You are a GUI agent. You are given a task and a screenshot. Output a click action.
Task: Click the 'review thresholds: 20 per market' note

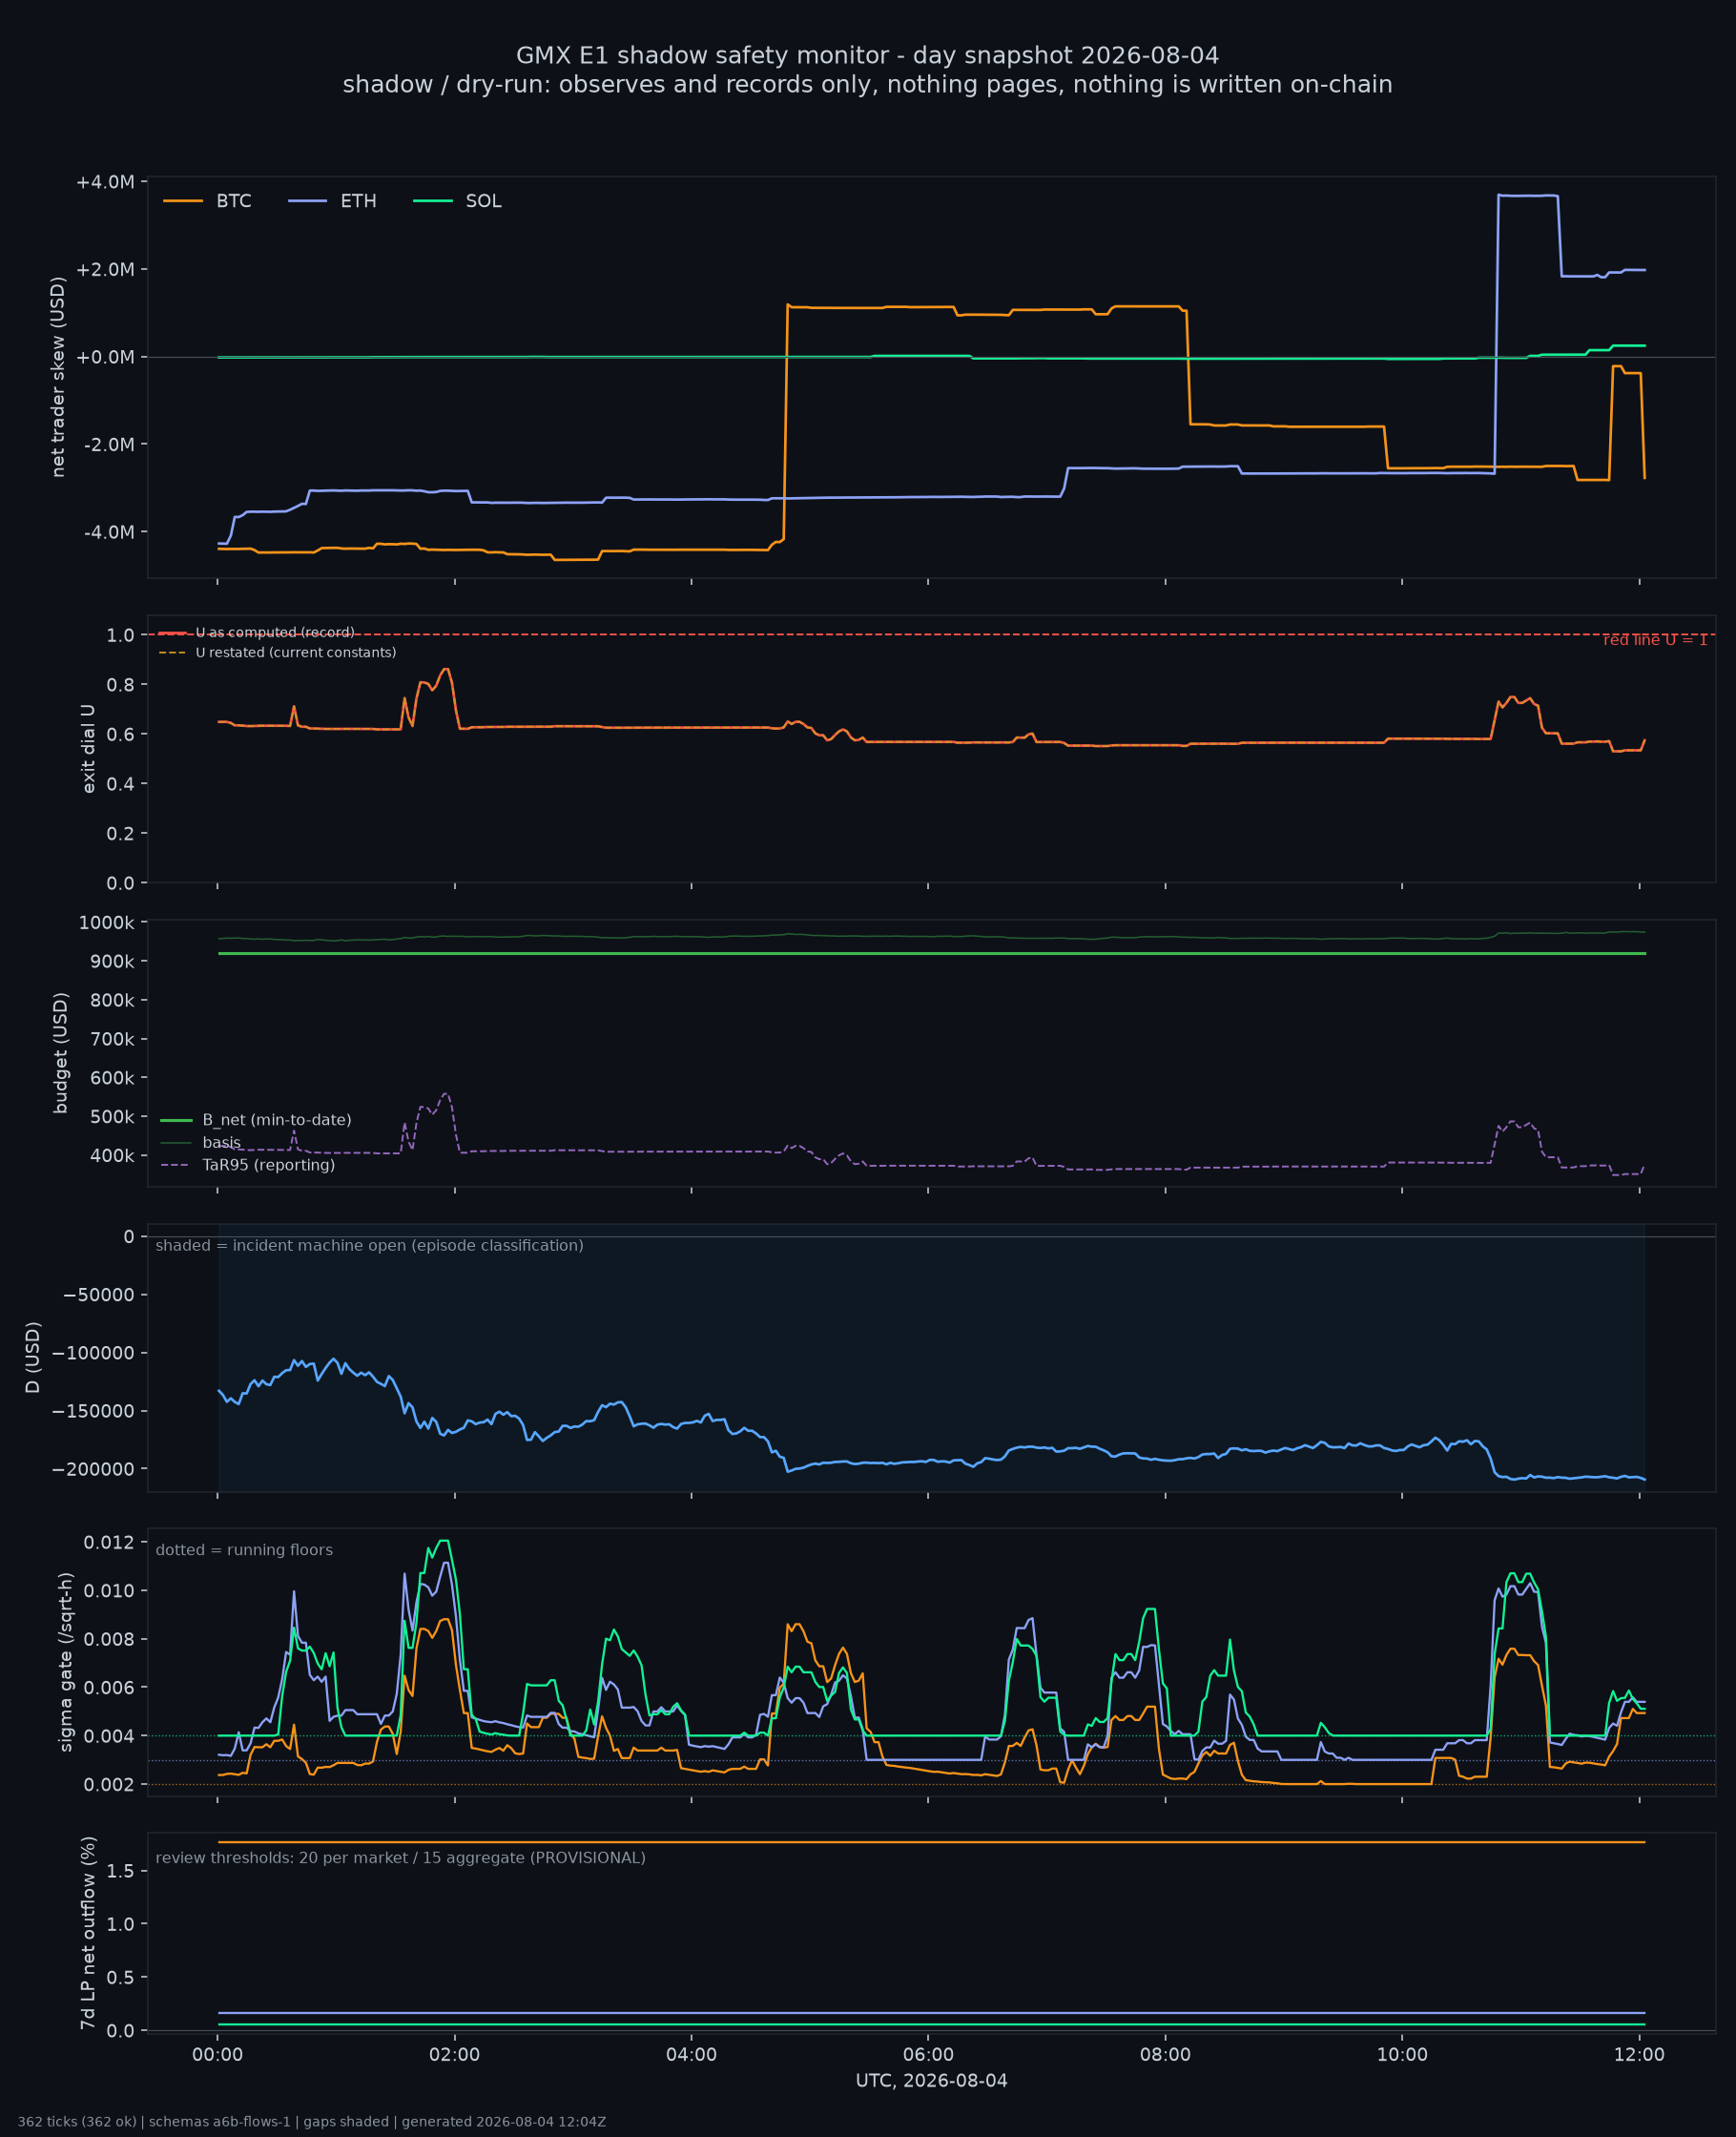coord(401,1858)
